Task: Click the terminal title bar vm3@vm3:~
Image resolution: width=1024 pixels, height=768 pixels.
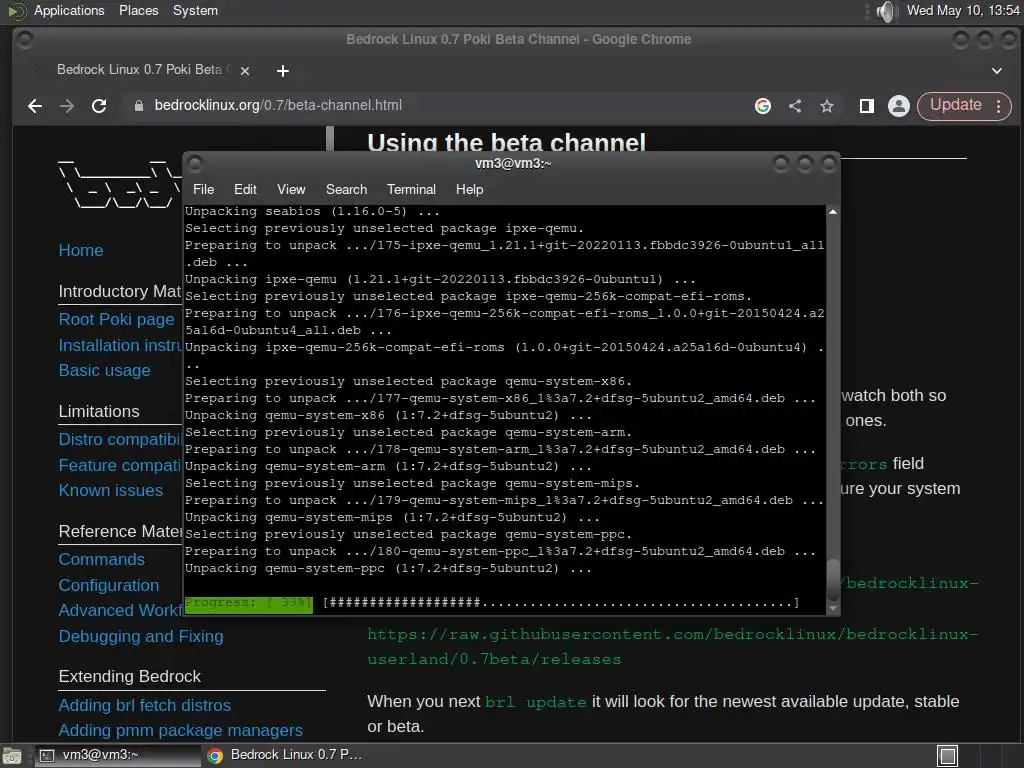Action: point(513,163)
